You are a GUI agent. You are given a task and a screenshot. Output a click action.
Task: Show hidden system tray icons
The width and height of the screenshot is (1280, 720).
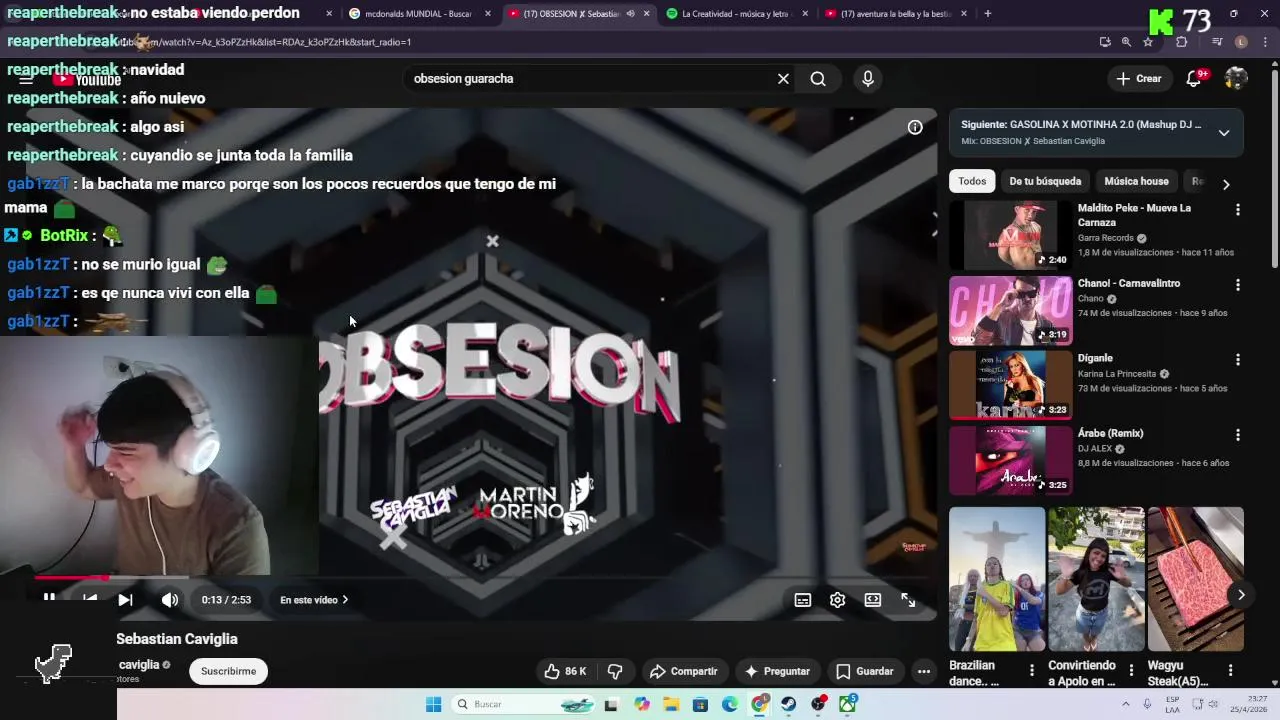tap(1125, 704)
